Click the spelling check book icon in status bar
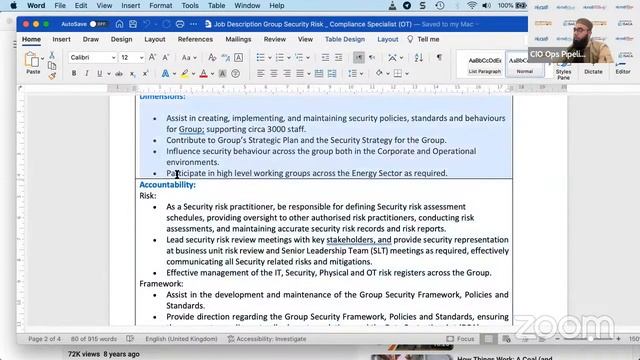 point(130,339)
